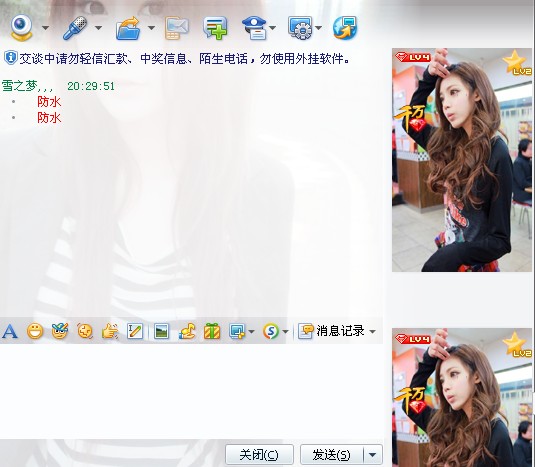
Task: Click the 发送(S) send button
Action: (x=332, y=454)
